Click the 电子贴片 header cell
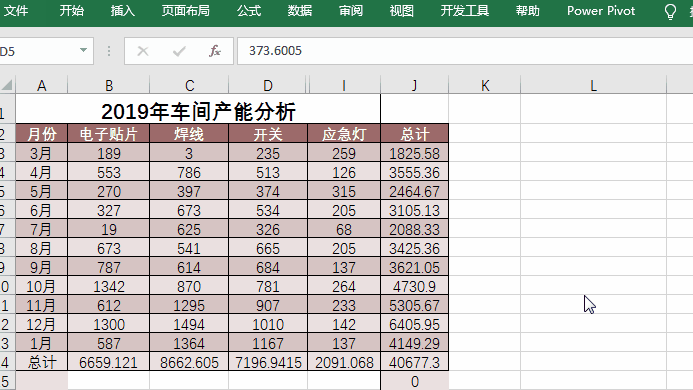The width and height of the screenshot is (693, 390). (109, 133)
